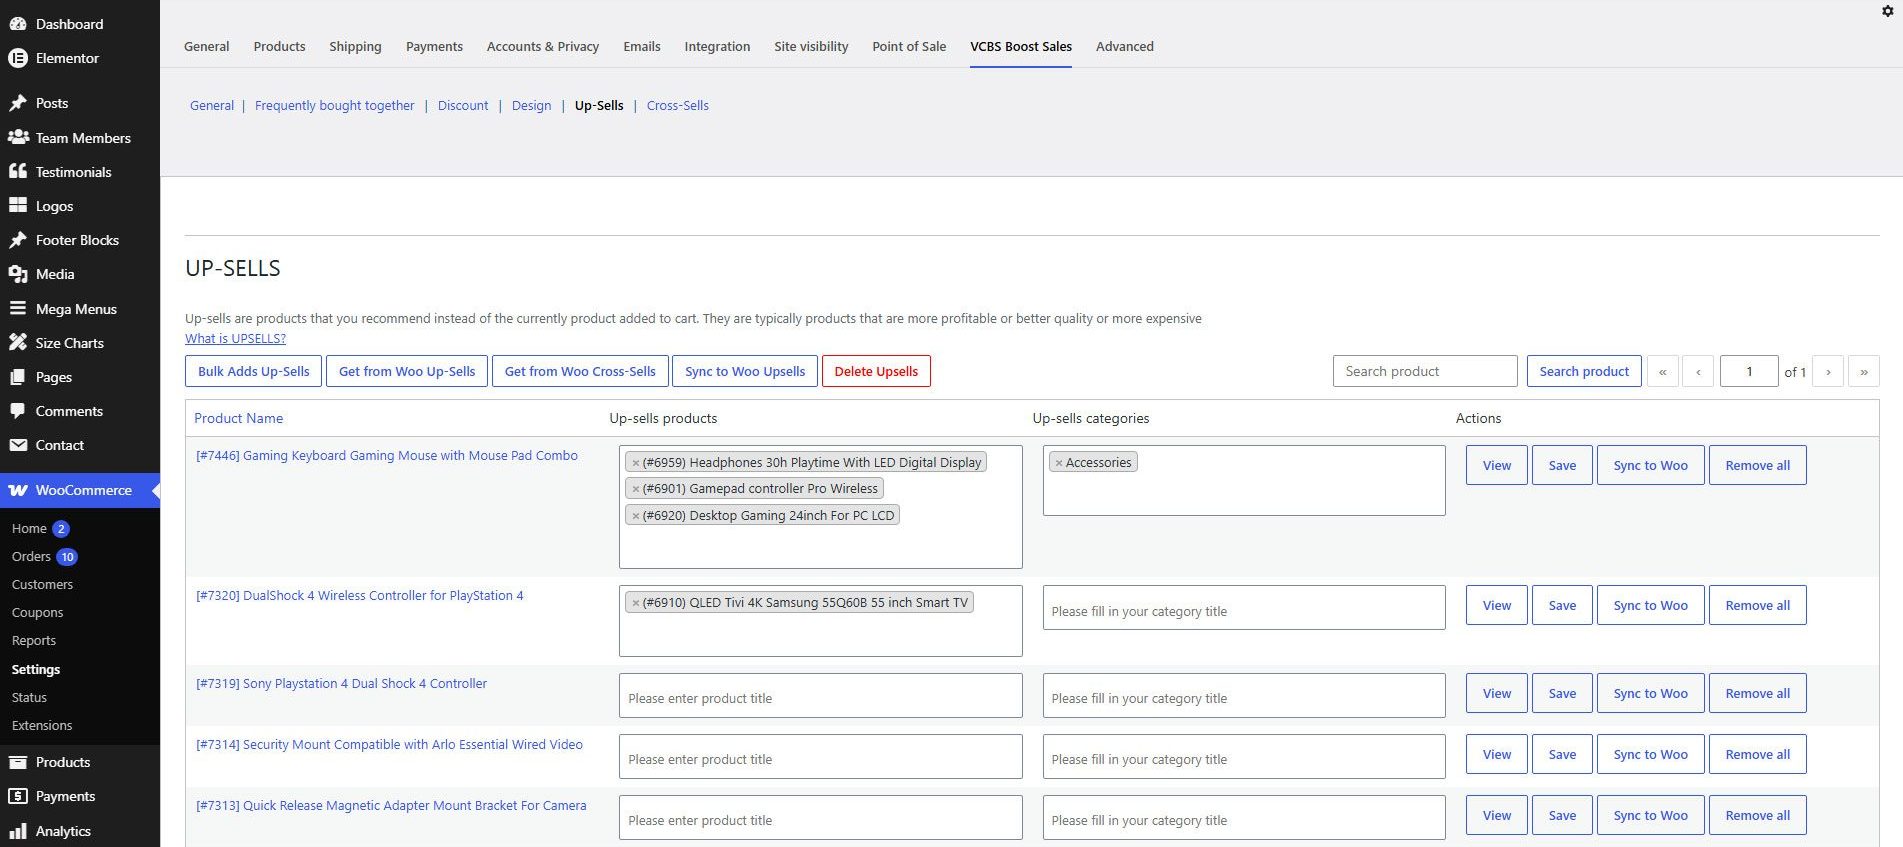The image size is (1903, 847).
Task: Open Gaming Keyboard Gaming Mouse Combo product
Action: click(x=387, y=455)
